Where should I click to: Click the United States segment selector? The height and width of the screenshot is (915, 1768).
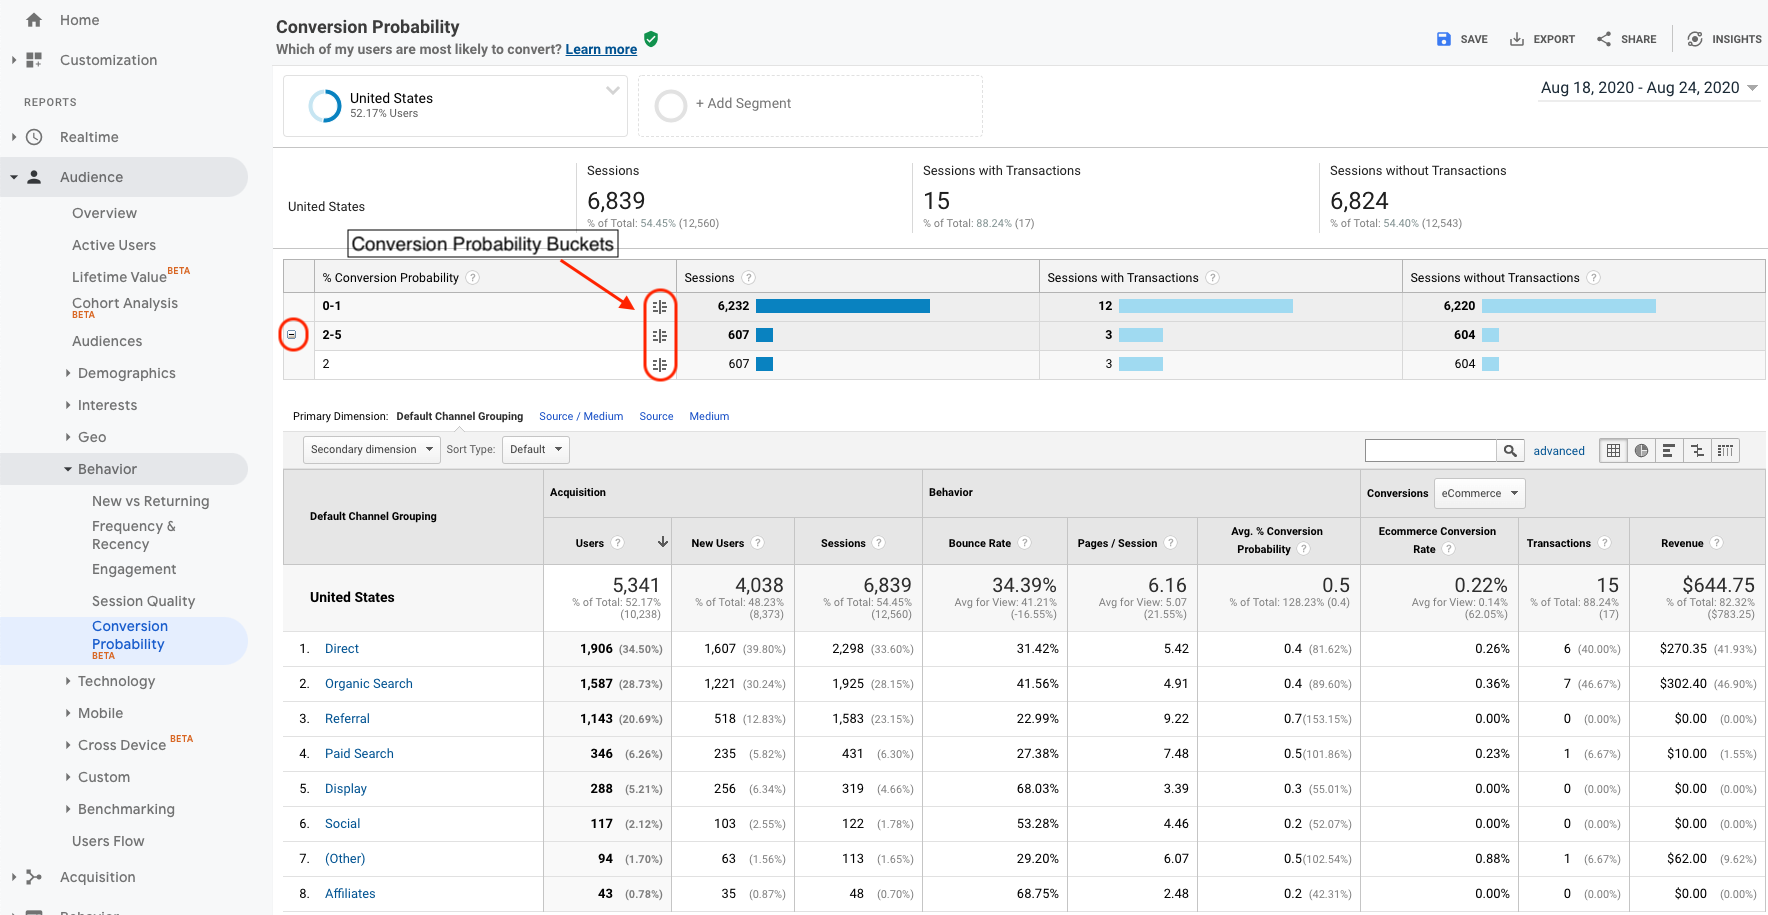(x=455, y=104)
